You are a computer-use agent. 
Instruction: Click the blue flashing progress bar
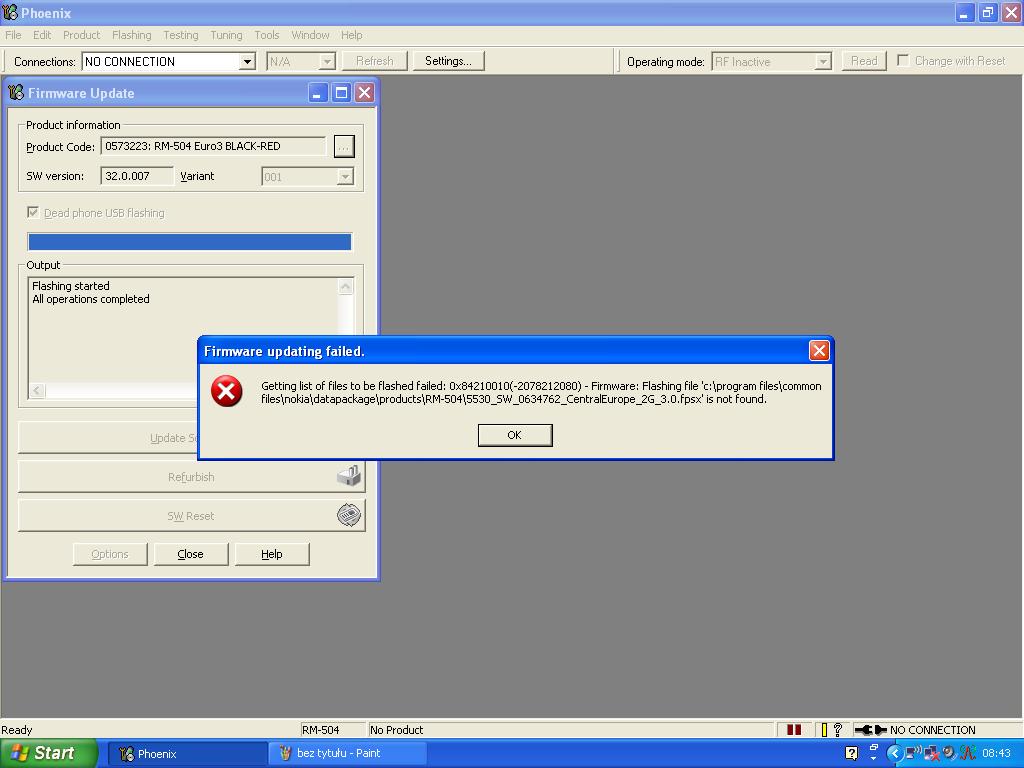click(190, 242)
